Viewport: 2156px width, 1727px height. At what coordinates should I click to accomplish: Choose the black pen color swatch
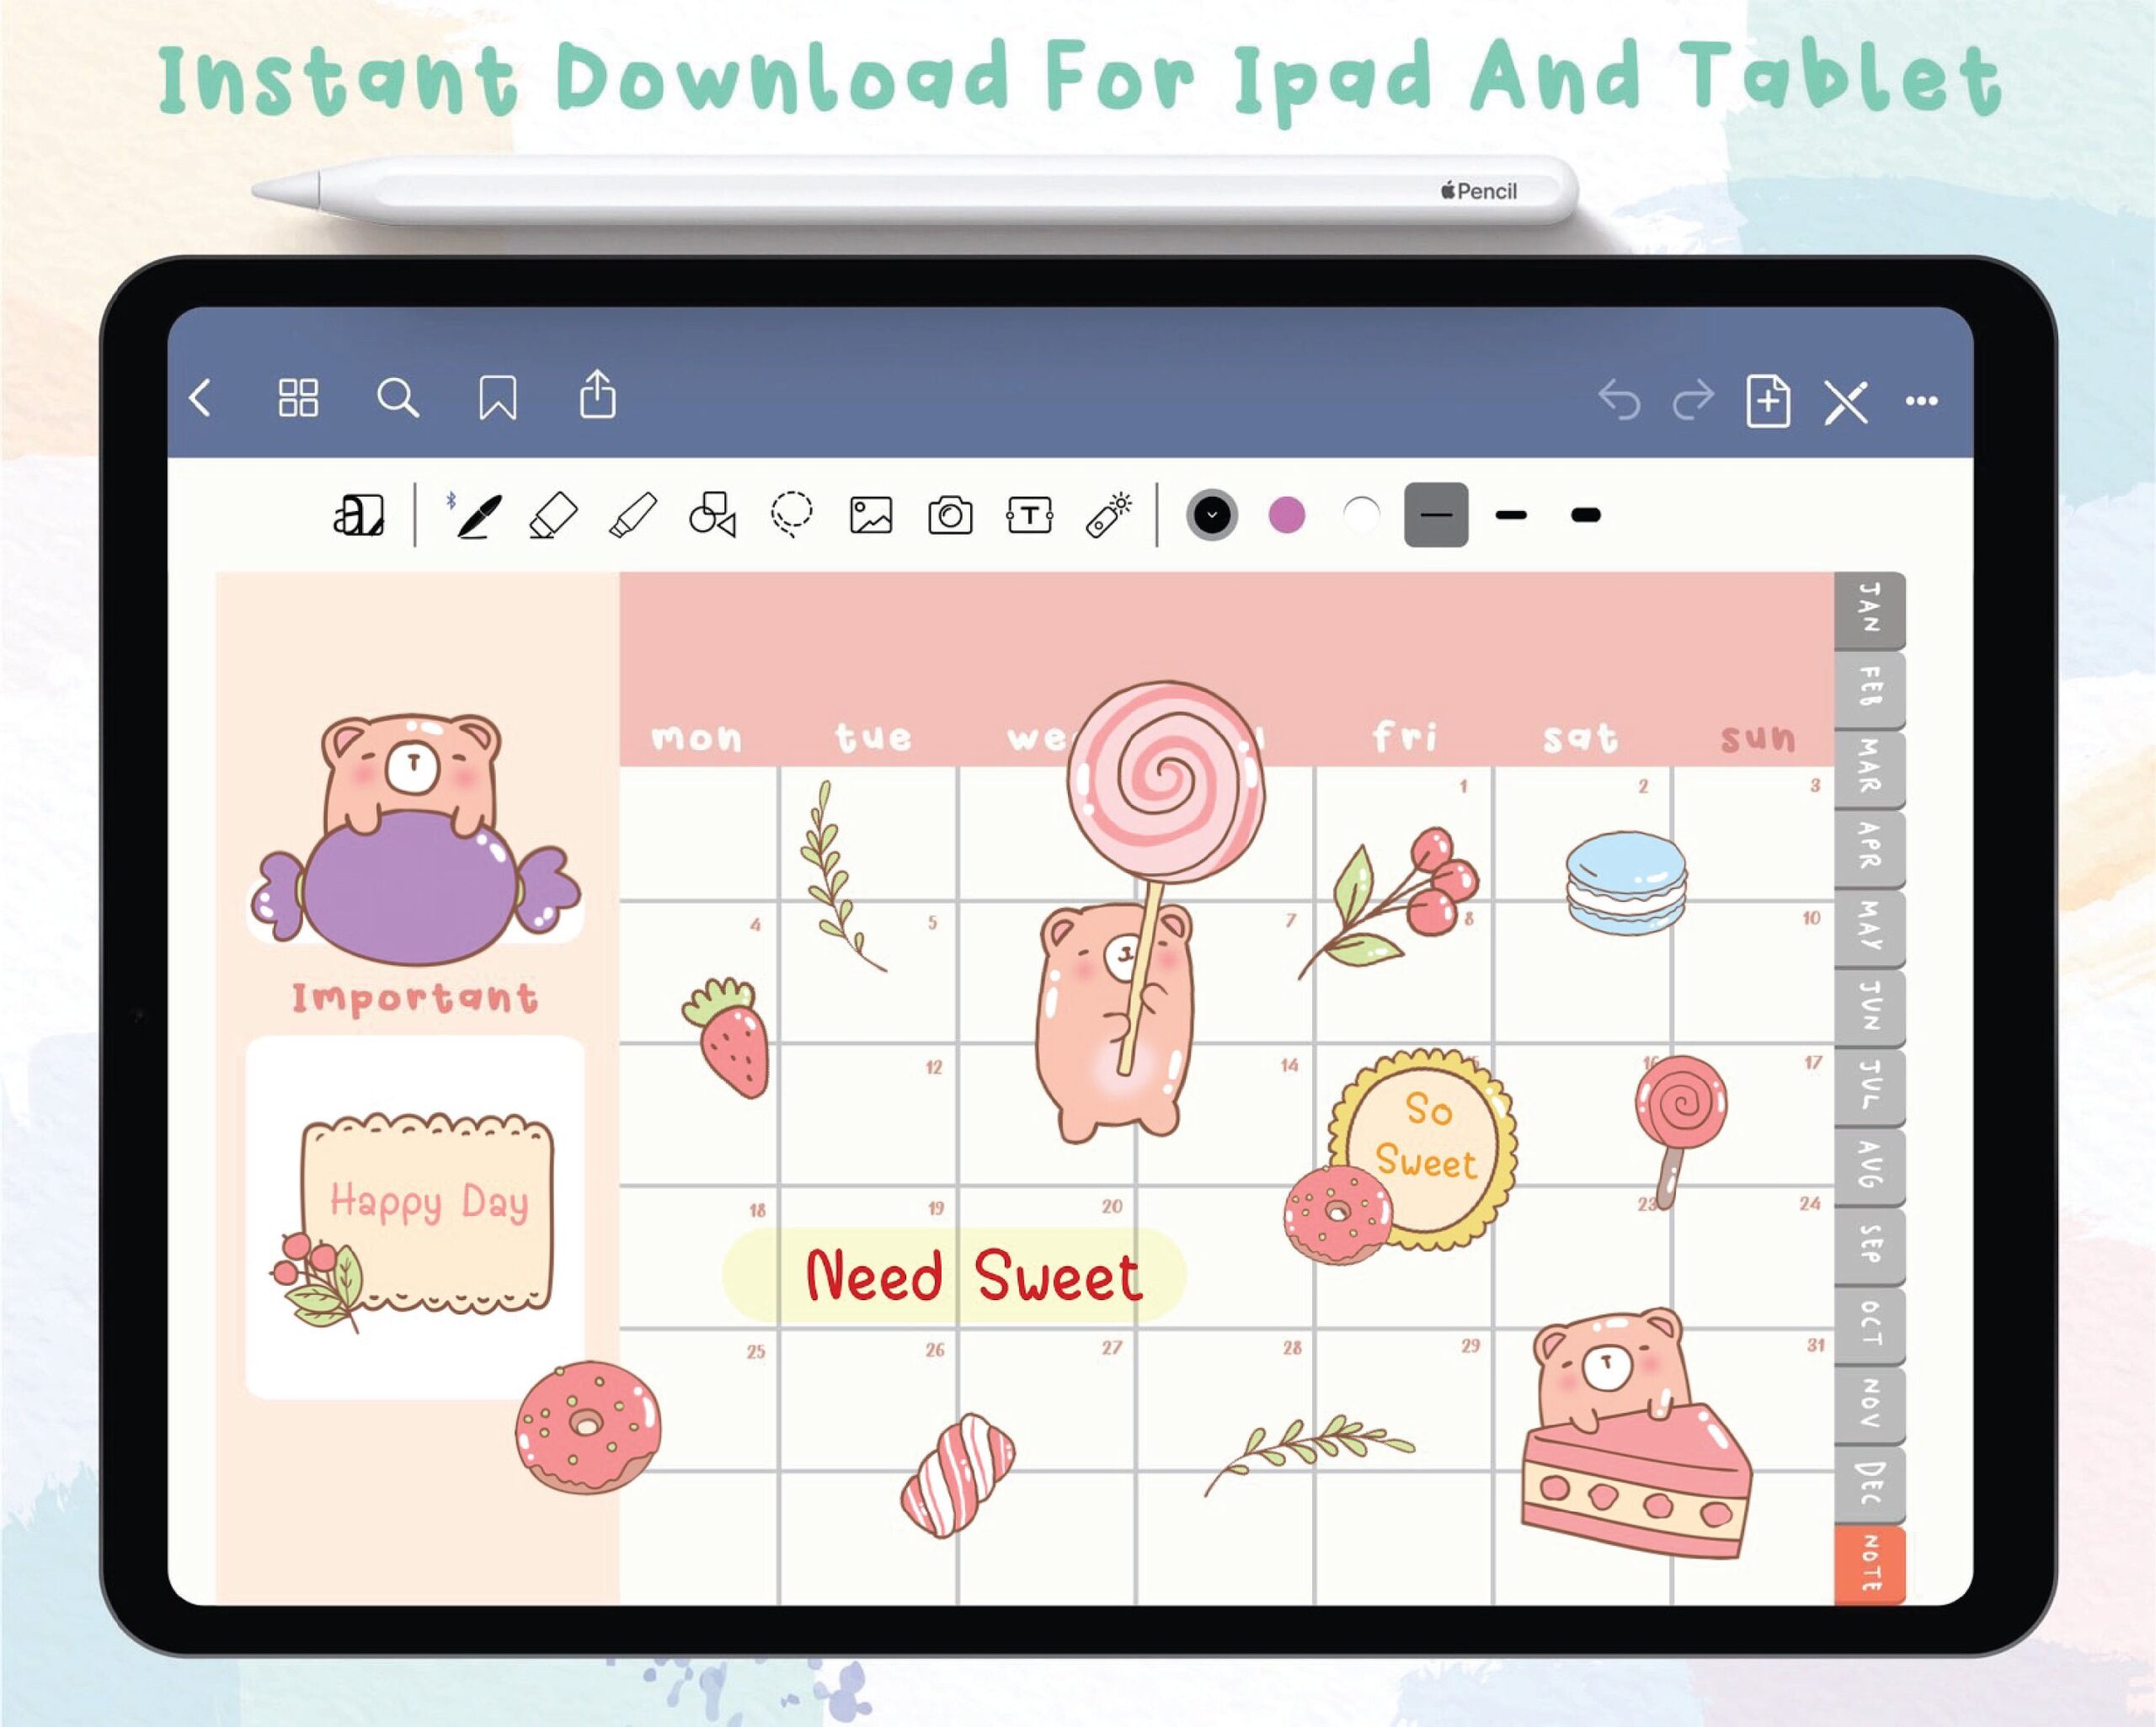point(1212,515)
